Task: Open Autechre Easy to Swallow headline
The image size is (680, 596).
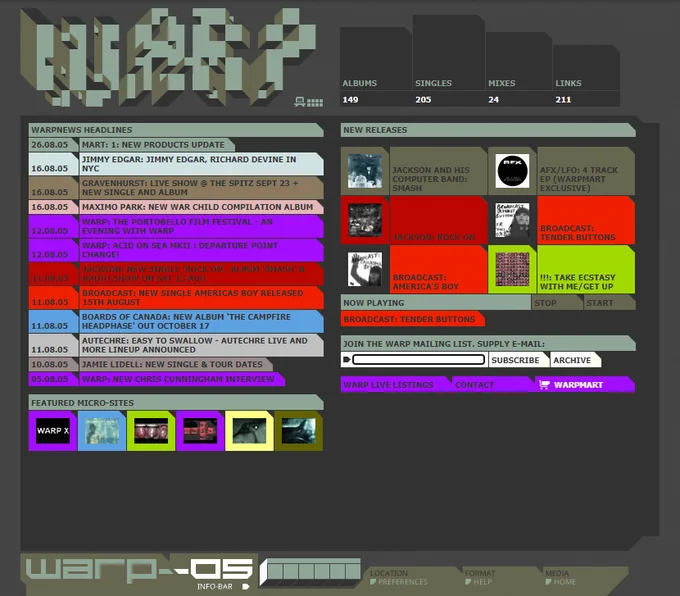Action: tap(201, 345)
